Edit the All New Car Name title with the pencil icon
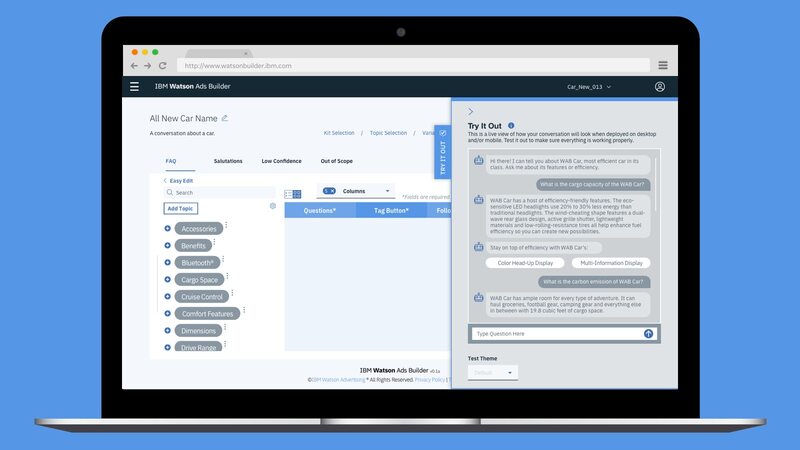 pos(224,118)
